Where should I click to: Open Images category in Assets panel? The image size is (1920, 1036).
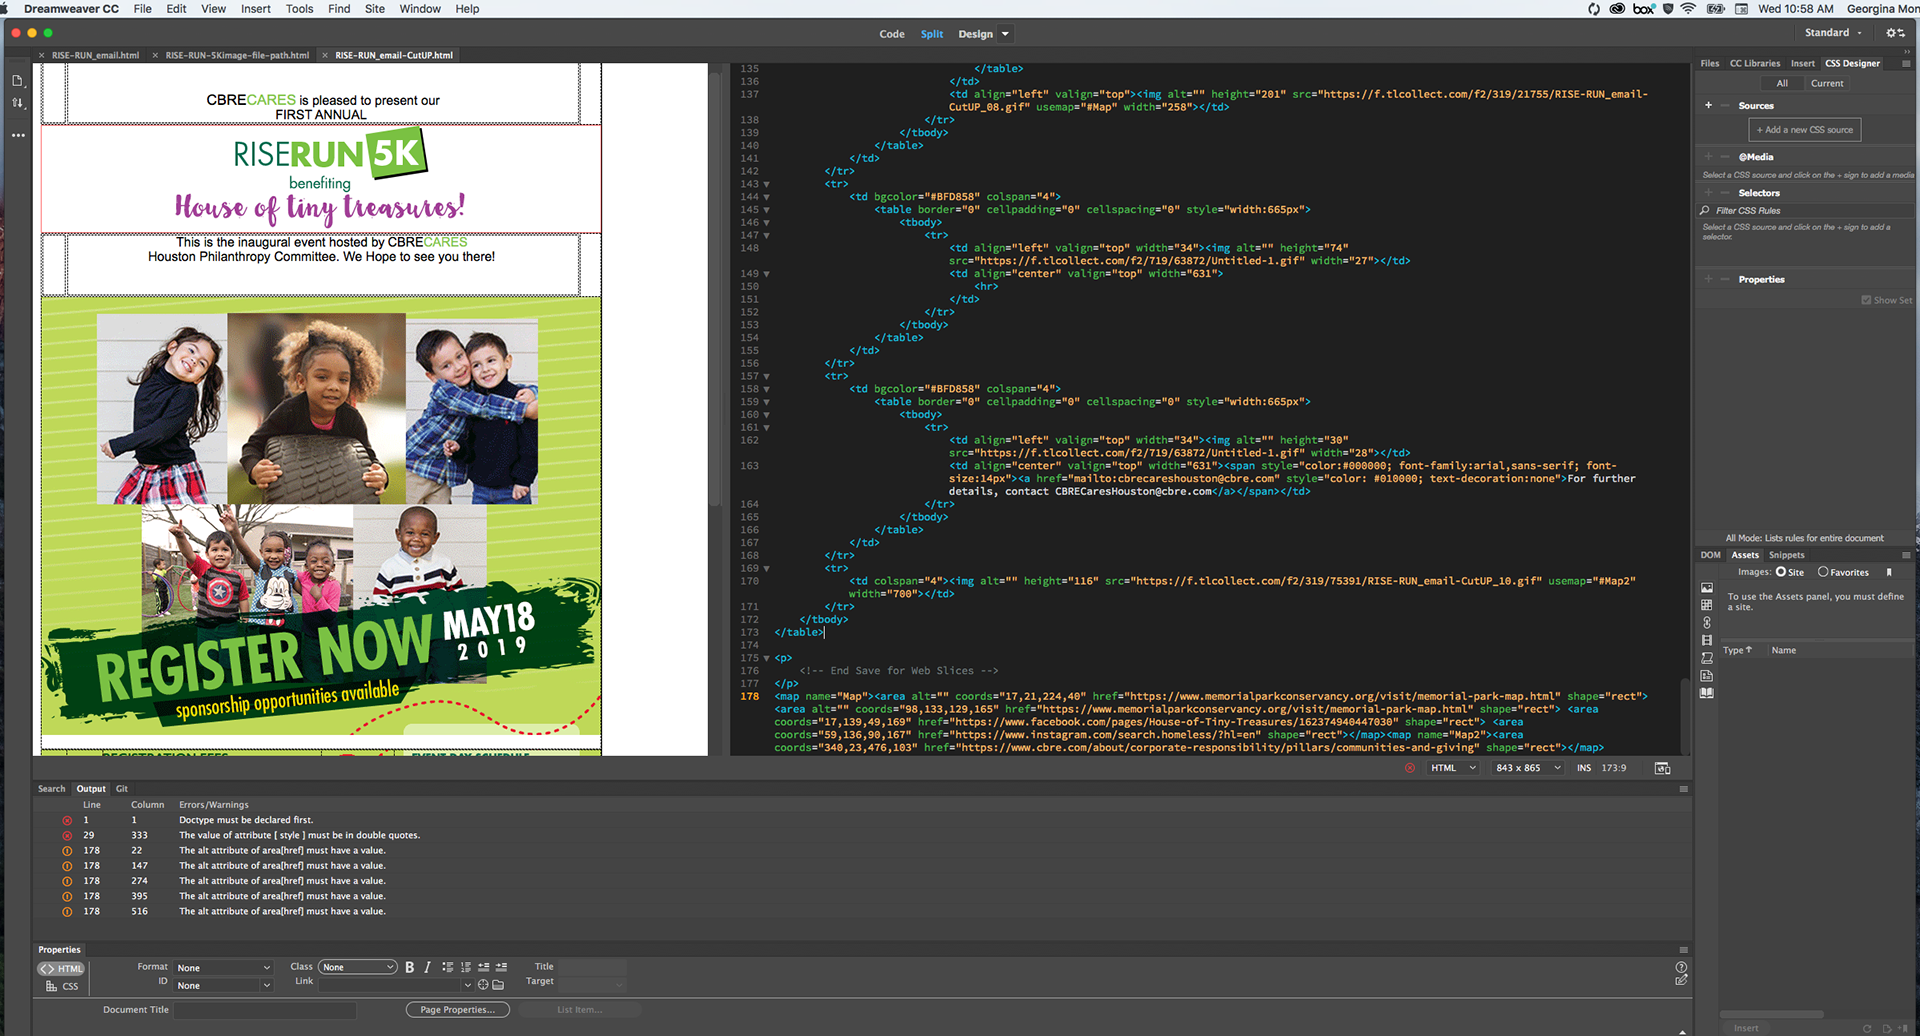pyautogui.click(x=1707, y=588)
